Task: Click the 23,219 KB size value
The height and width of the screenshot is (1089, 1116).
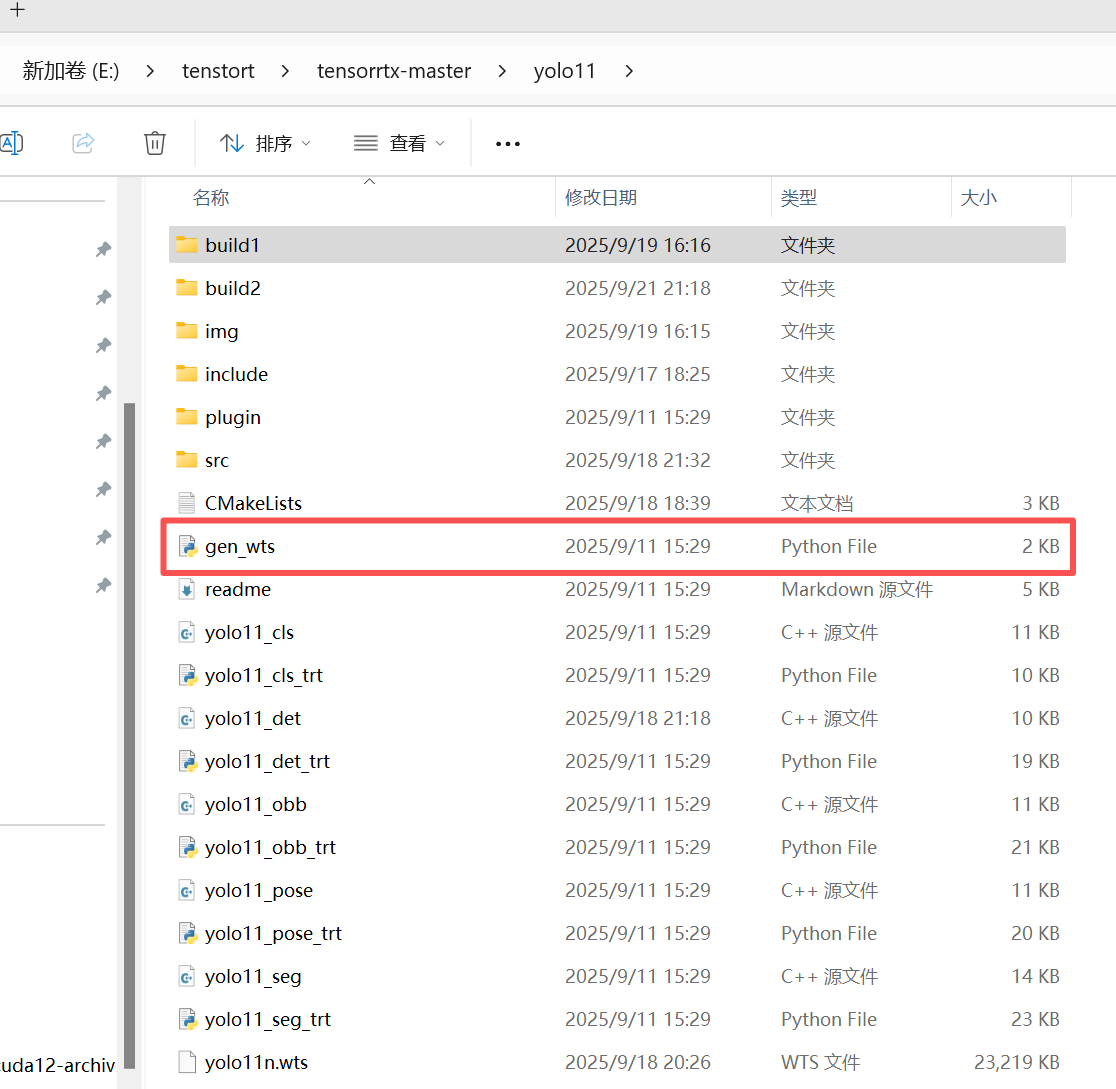Action: [x=1016, y=1063]
